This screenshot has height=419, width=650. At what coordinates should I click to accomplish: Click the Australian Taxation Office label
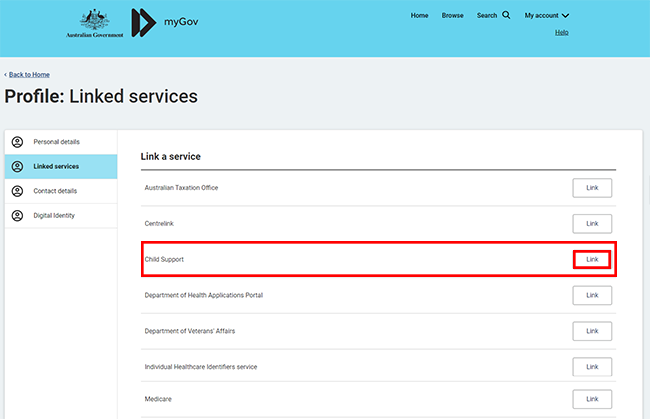(x=181, y=188)
